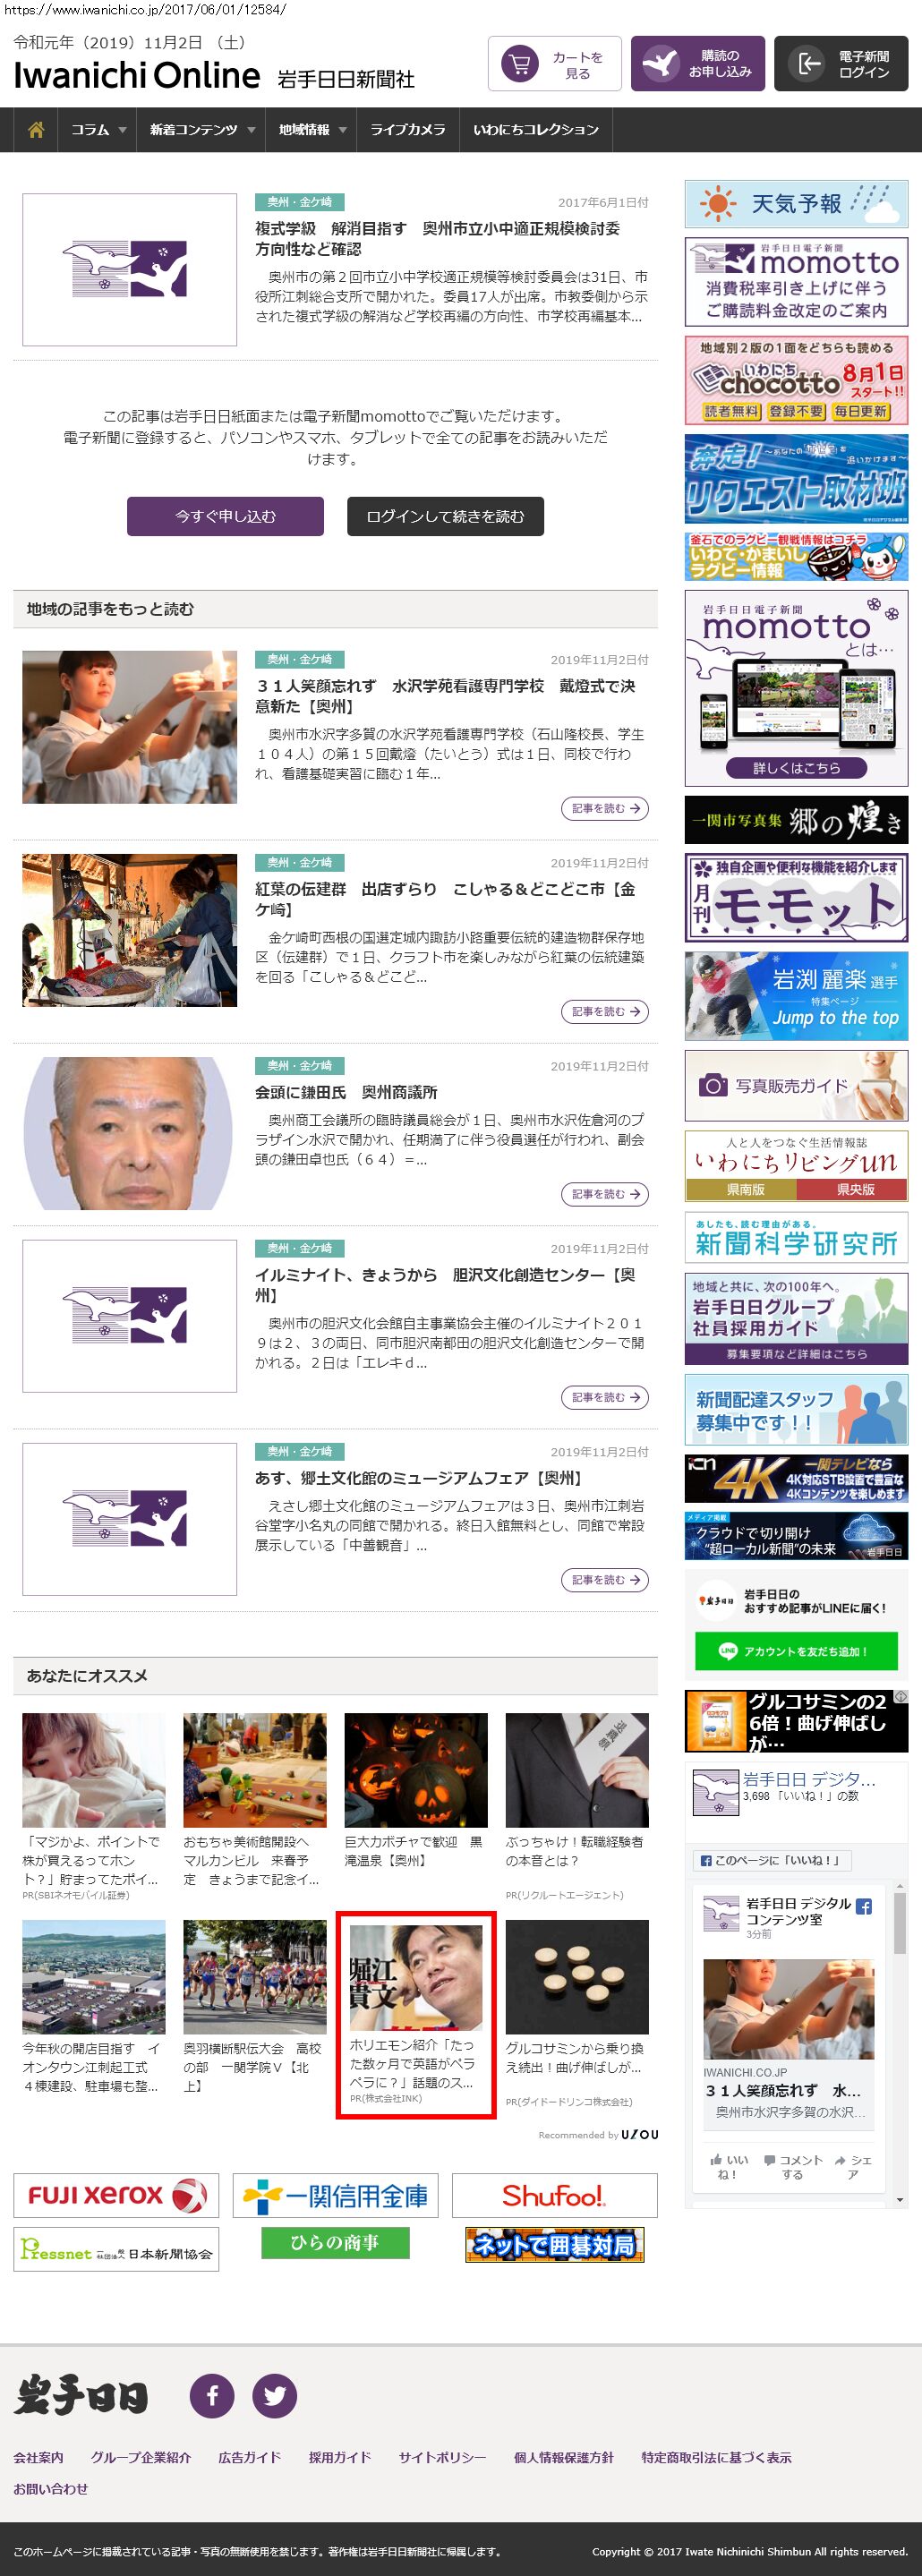Open the ライブカメラ menu item
This screenshot has height=2576, width=922.
click(408, 130)
